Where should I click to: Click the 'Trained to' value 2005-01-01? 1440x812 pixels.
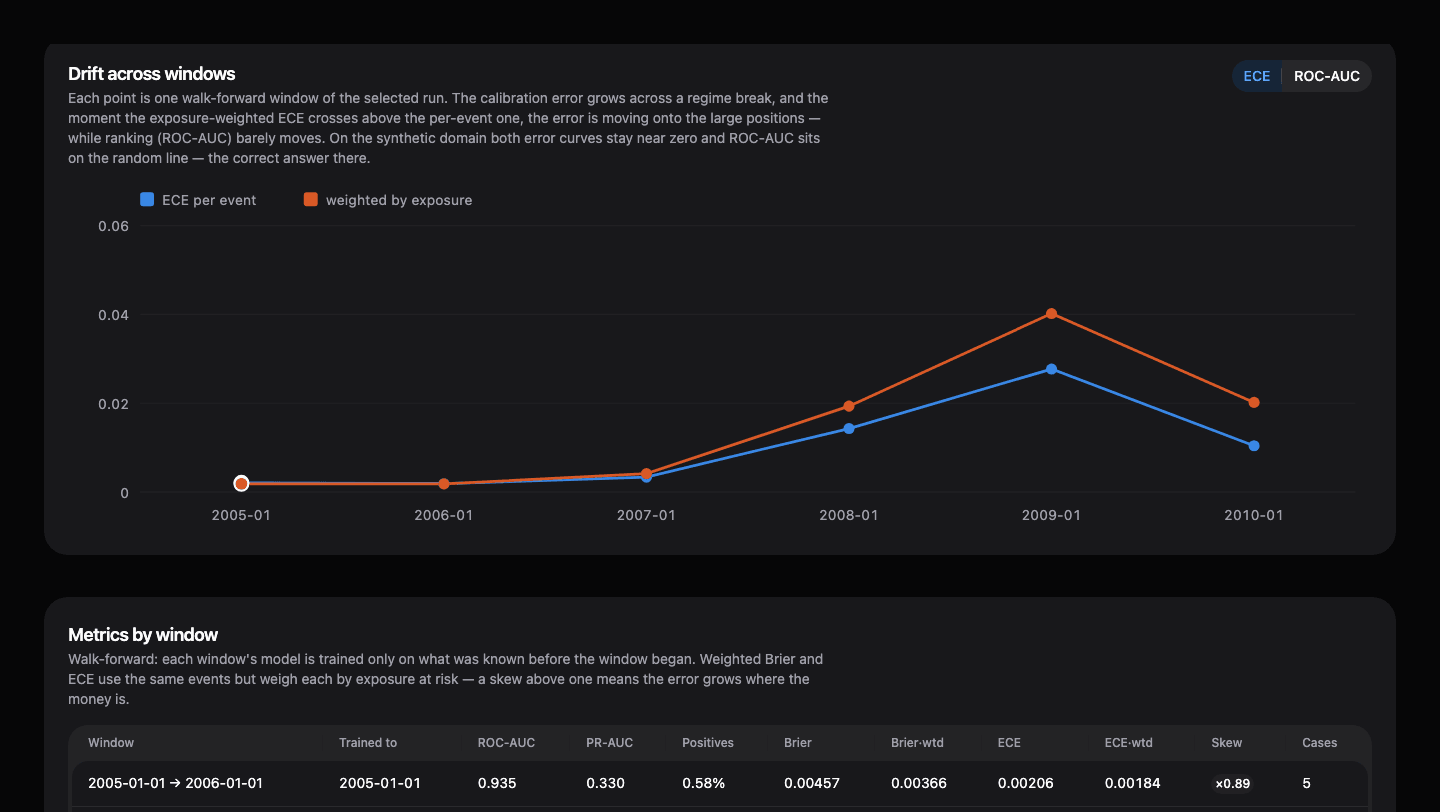click(x=380, y=783)
